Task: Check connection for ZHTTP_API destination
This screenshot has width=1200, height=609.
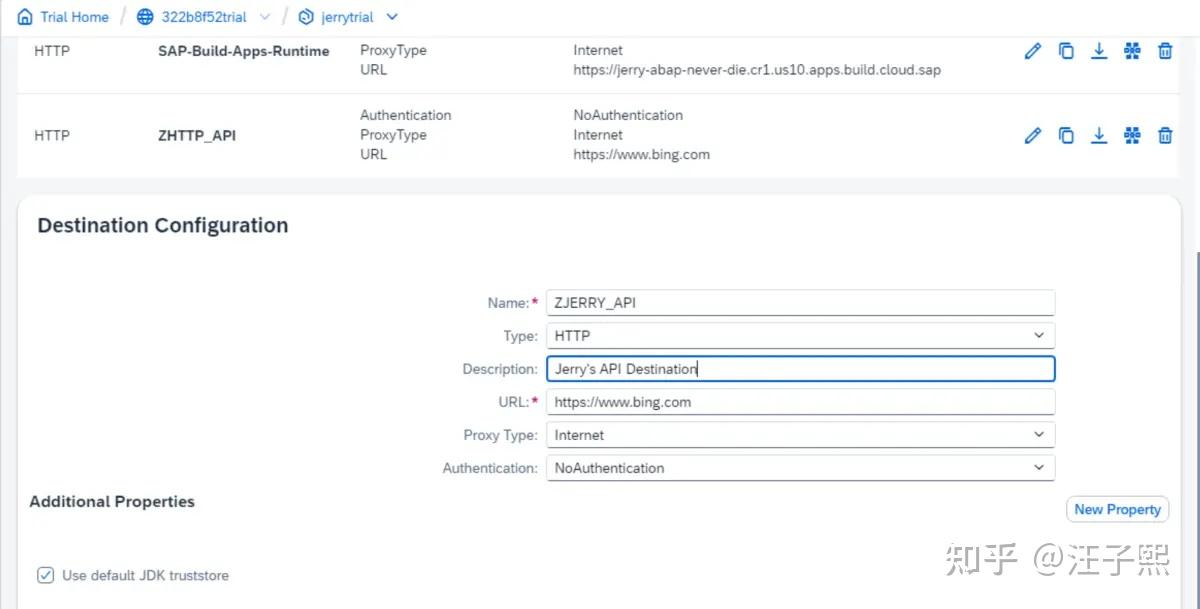Action: coord(1132,135)
